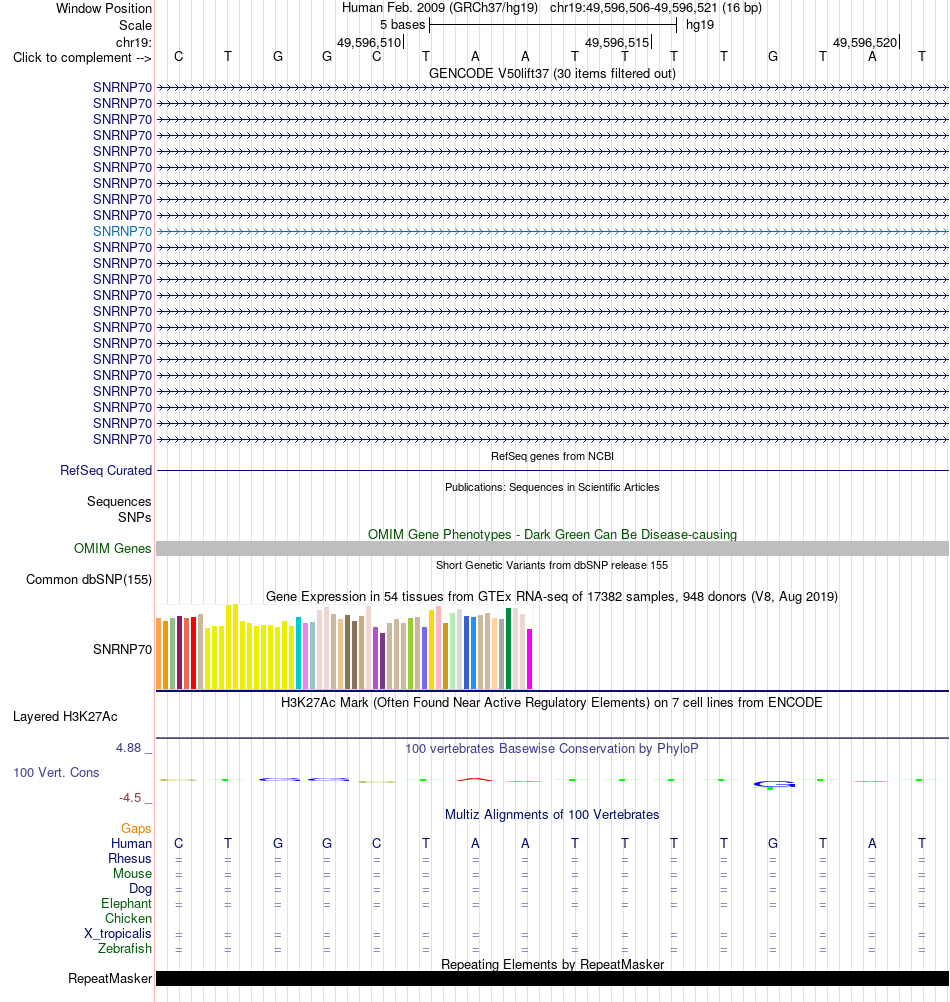Click the 'Layered H3K27Ac' label
The width and height of the screenshot is (950, 1002).
click(x=65, y=716)
